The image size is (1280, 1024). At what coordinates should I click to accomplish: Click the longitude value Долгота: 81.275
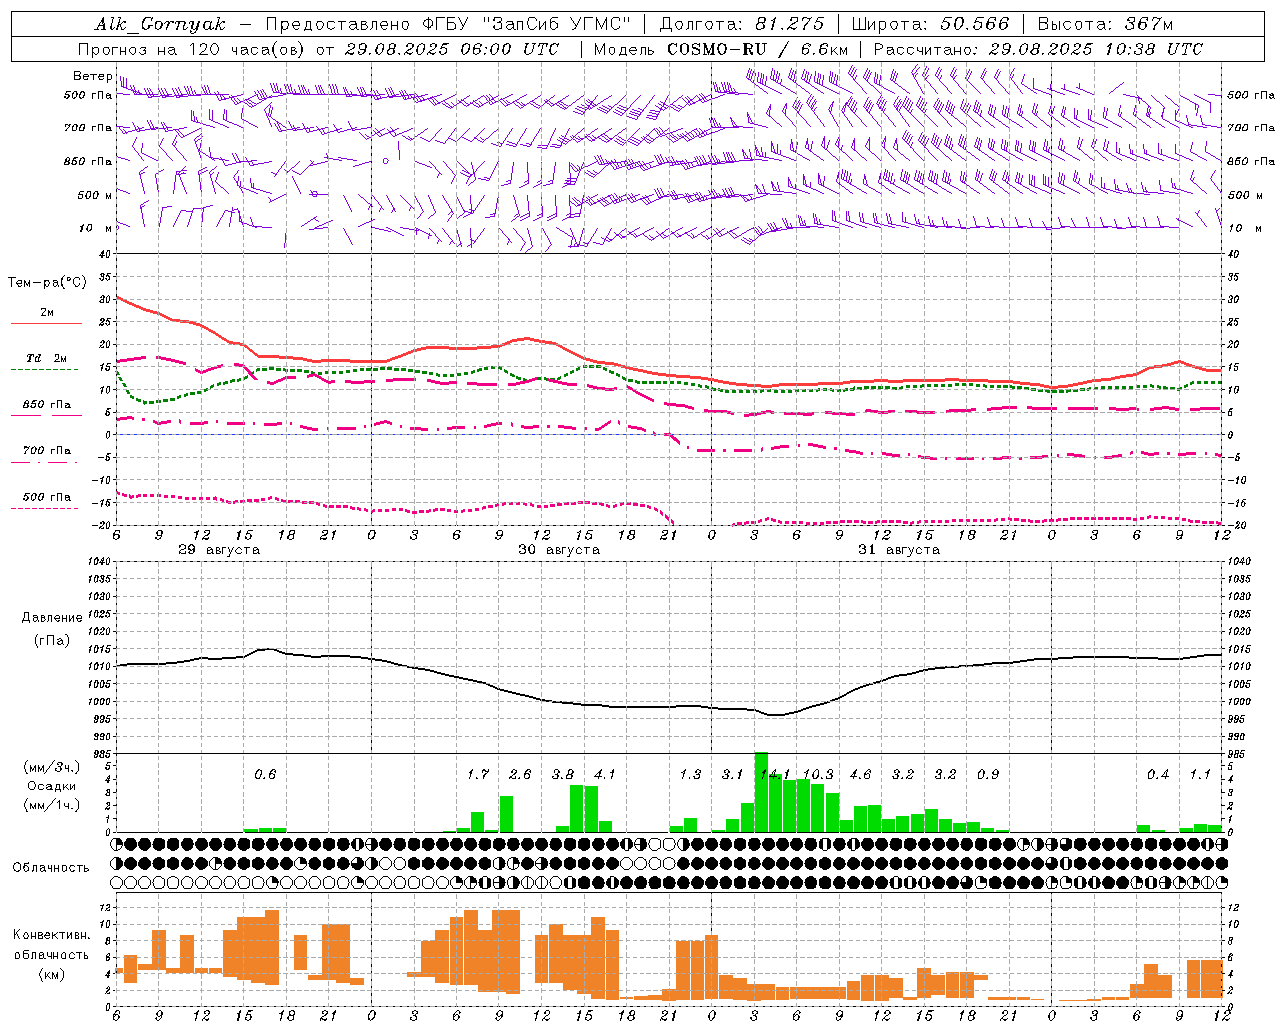click(x=742, y=24)
